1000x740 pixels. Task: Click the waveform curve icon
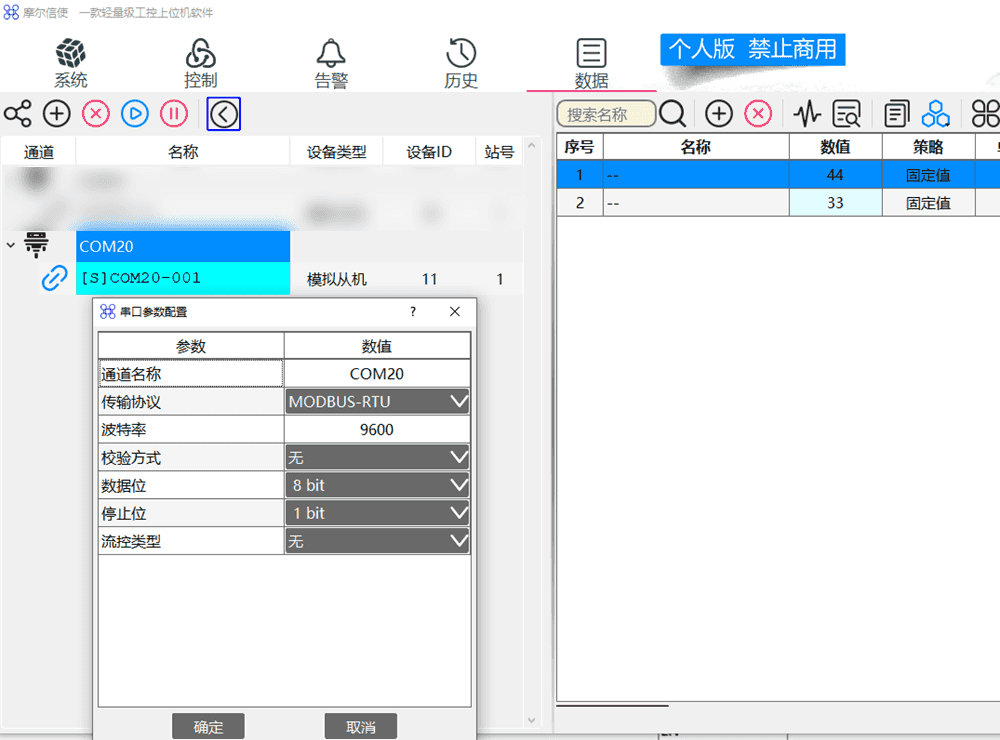point(807,114)
